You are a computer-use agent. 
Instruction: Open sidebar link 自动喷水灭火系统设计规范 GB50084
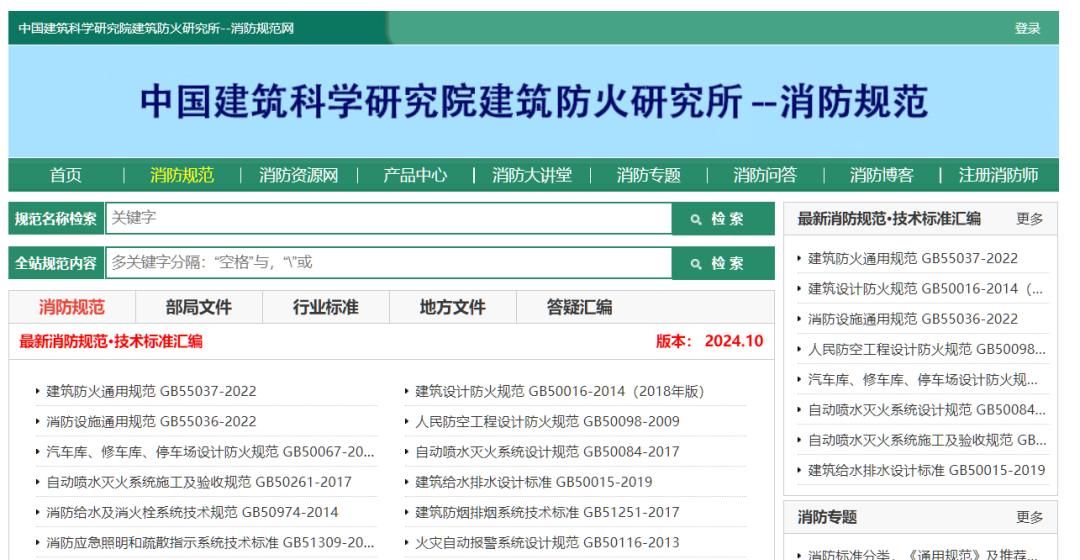pyautogui.click(x=926, y=410)
